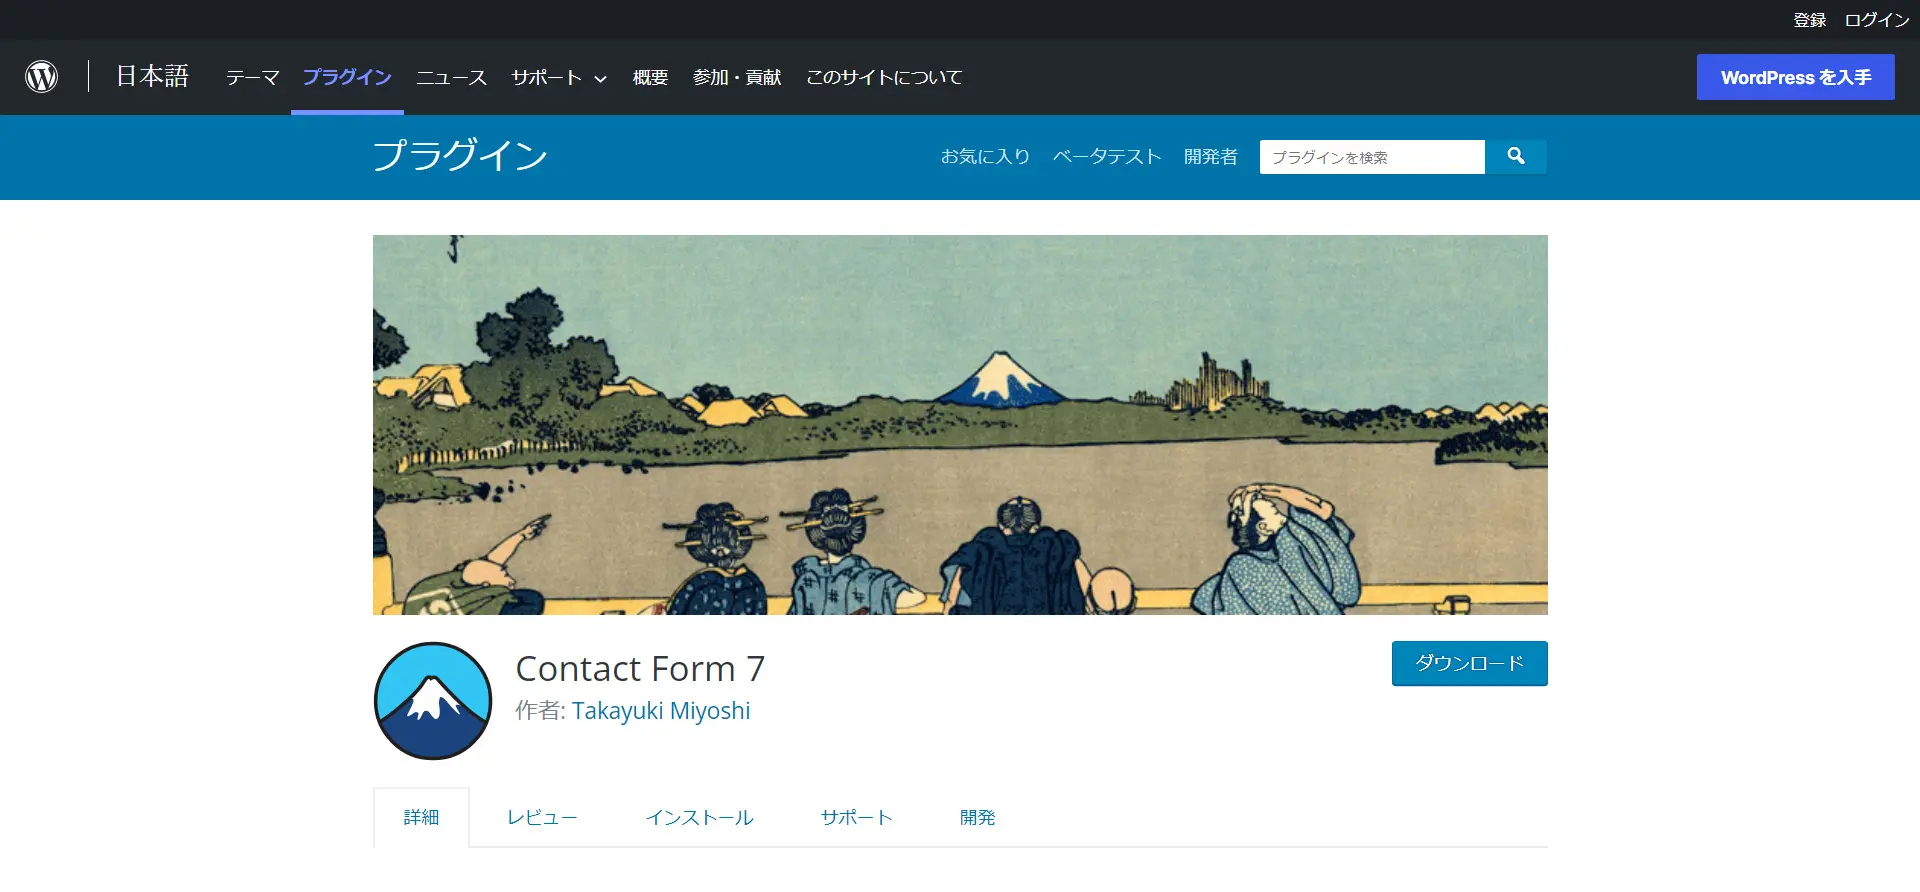Focus the プラグインを検索 search field
The width and height of the screenshot is (1920, 892).
coord(1372,157)
